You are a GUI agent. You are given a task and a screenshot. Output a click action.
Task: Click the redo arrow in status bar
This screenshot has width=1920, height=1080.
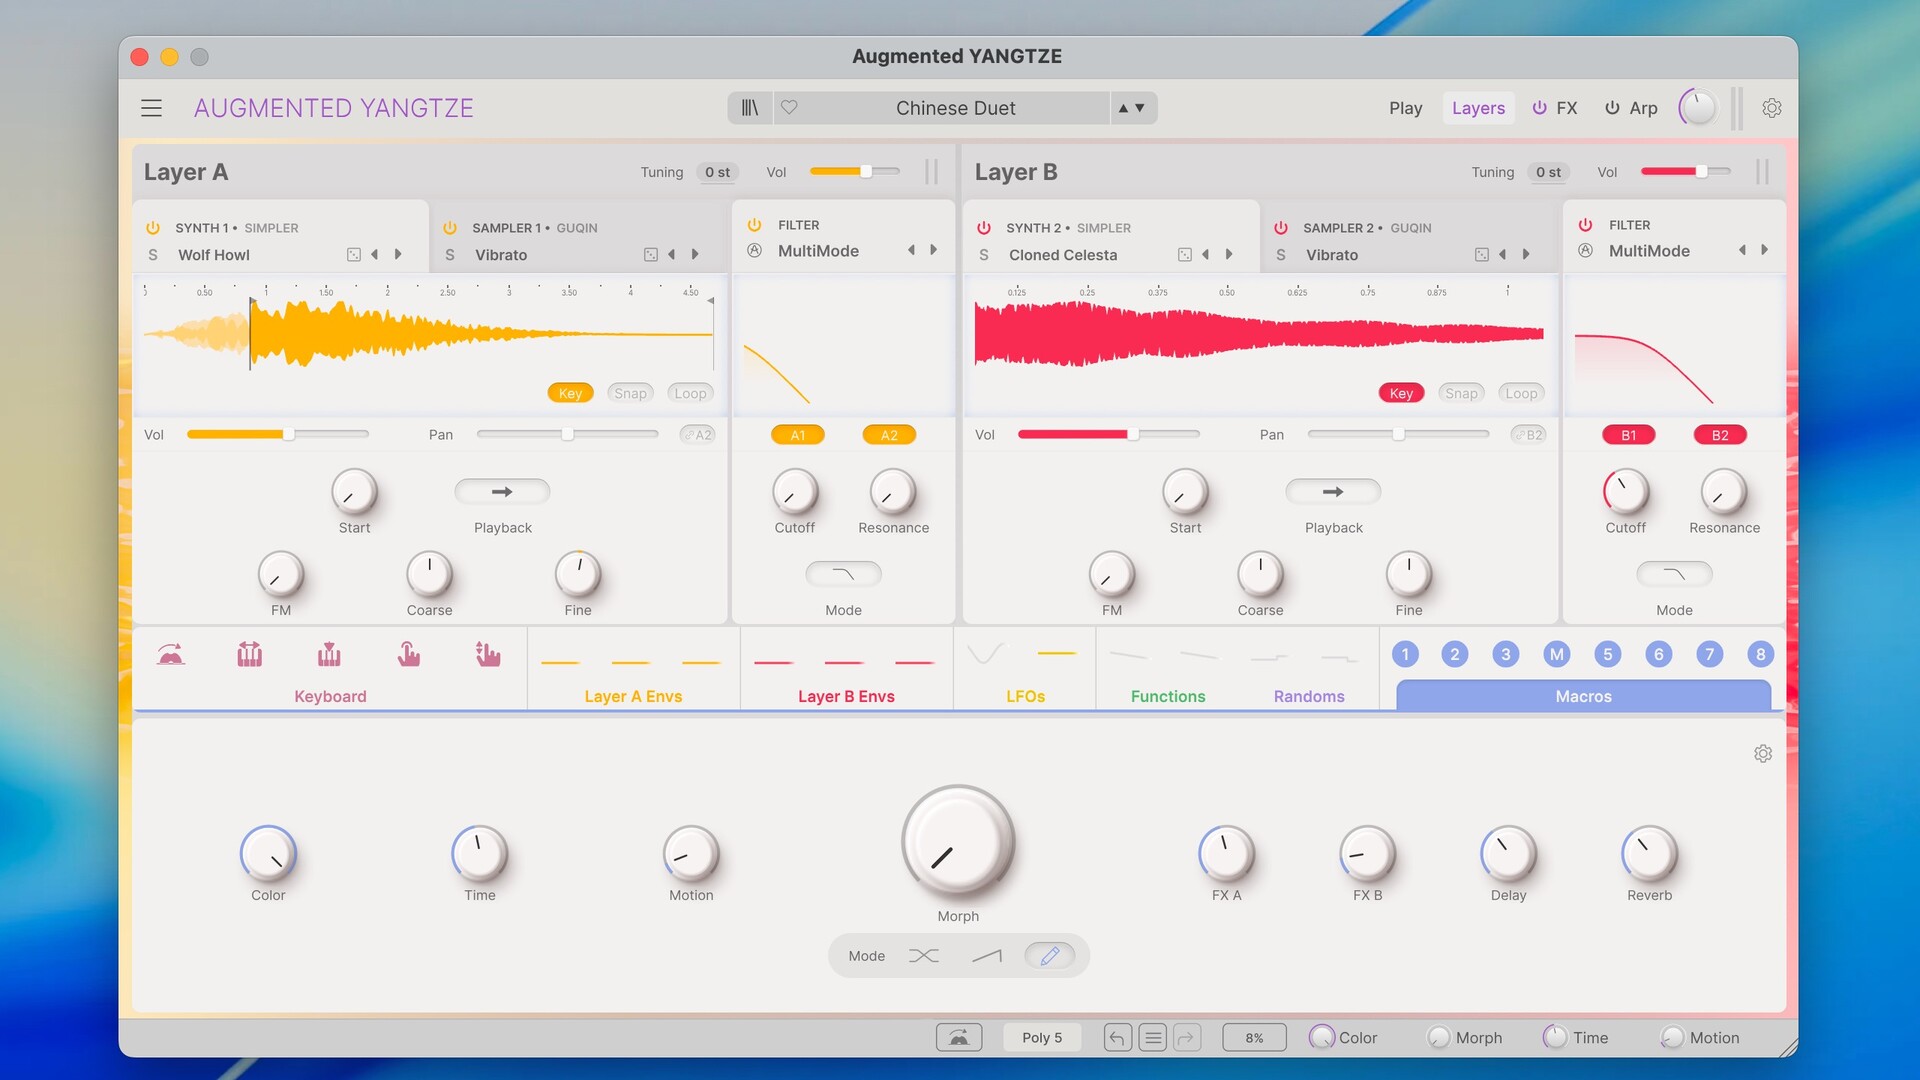1186,1038
